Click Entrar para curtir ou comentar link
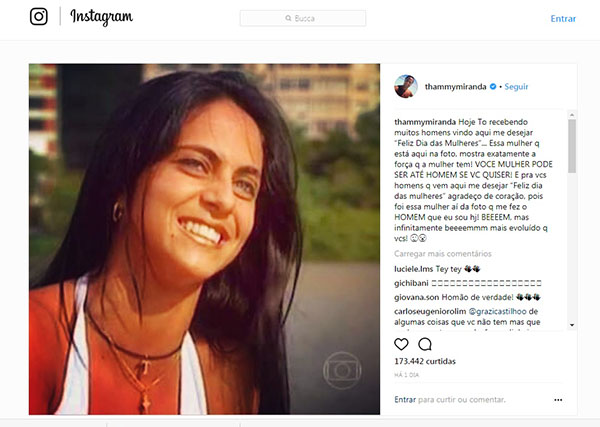 tap(405, 399)
